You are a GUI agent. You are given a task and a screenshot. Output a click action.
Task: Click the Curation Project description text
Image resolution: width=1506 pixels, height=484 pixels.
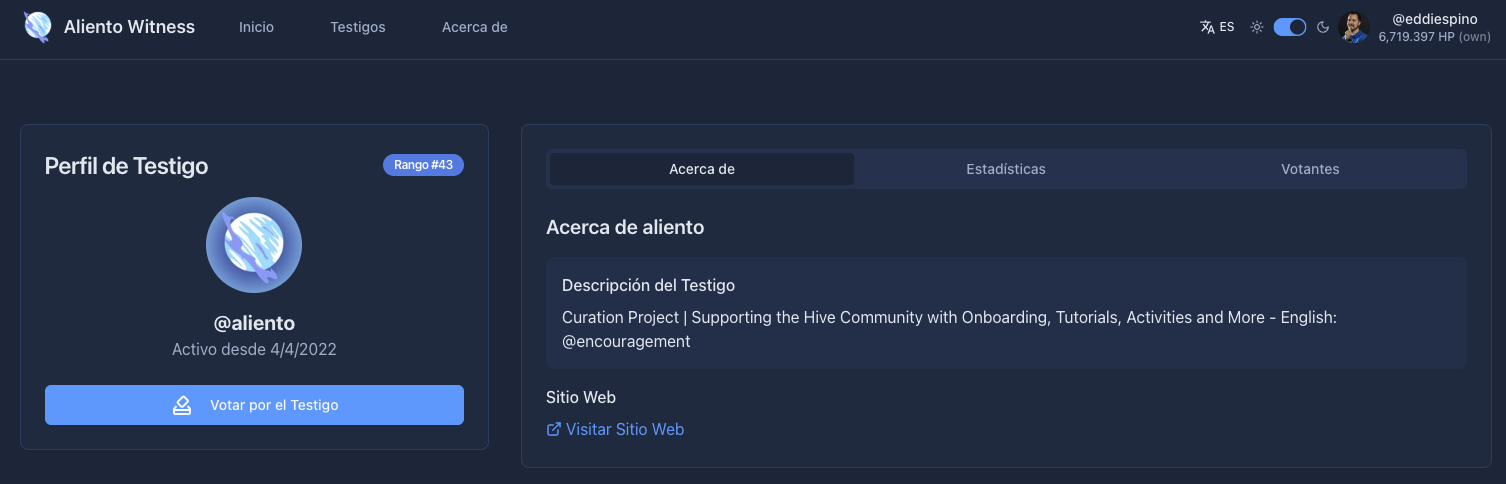click(x=950, y=329)
